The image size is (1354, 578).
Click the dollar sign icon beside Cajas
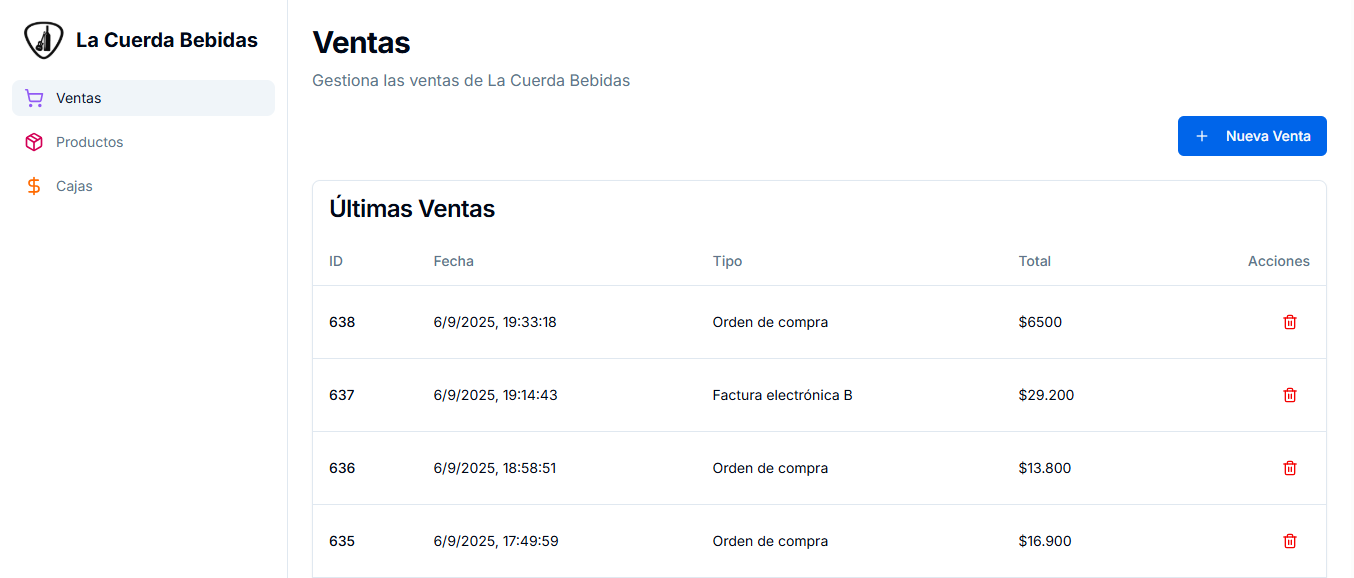tap(34, 185)
